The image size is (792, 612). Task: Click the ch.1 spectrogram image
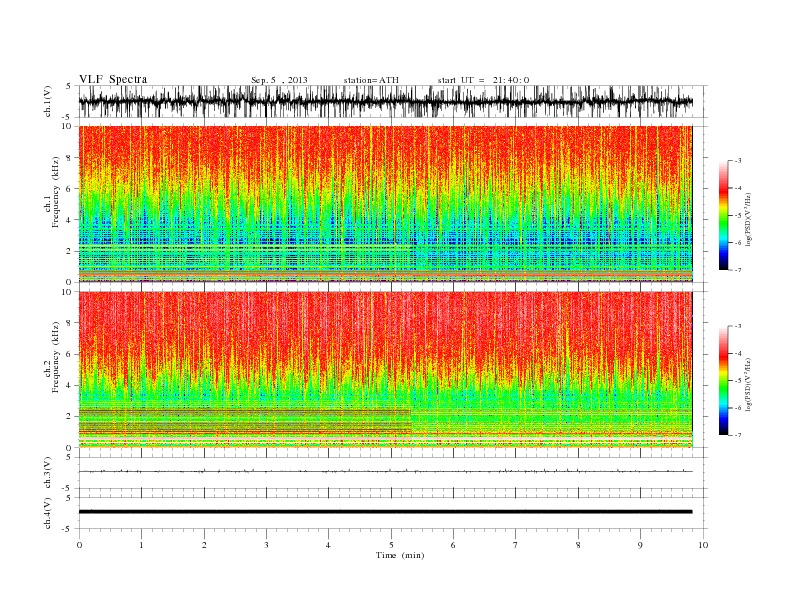[x=385, y=204]
